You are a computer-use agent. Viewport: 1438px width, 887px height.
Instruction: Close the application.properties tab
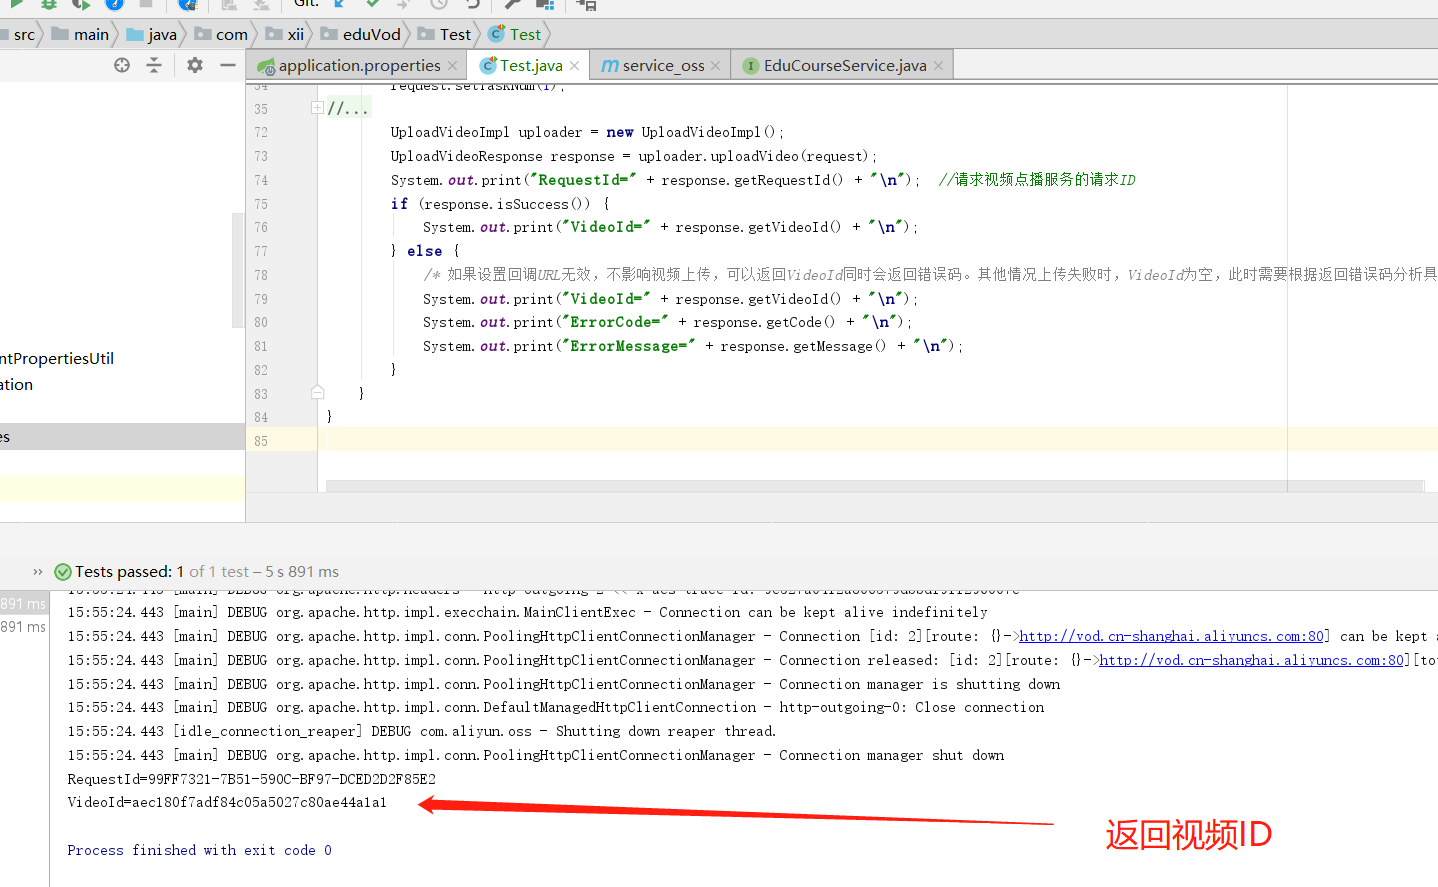tap(452, 66)
